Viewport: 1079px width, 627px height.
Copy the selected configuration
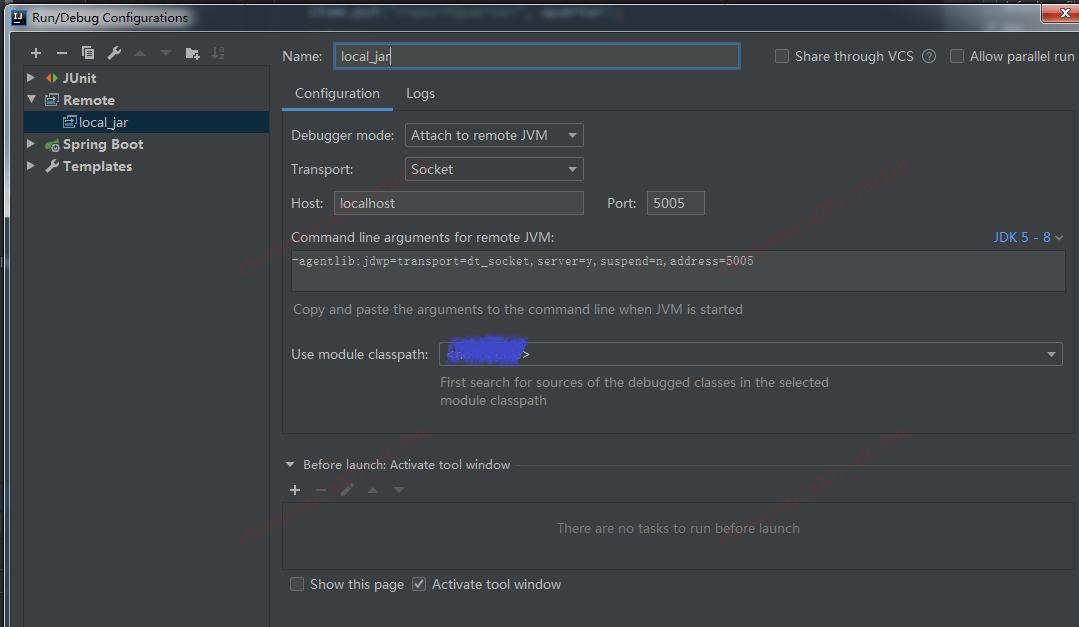coord(88,53)
